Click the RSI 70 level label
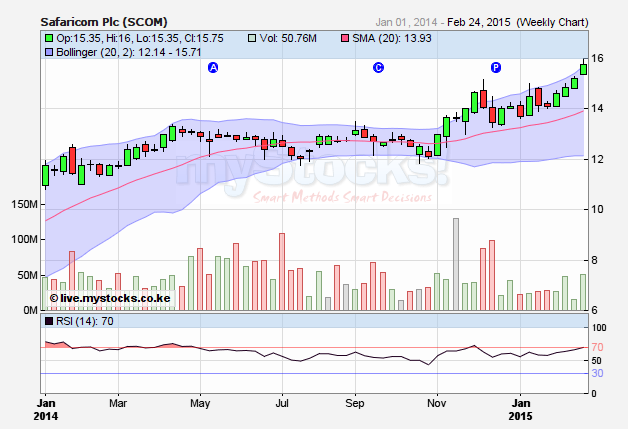The image size is (628, 429). pos(596,347)
